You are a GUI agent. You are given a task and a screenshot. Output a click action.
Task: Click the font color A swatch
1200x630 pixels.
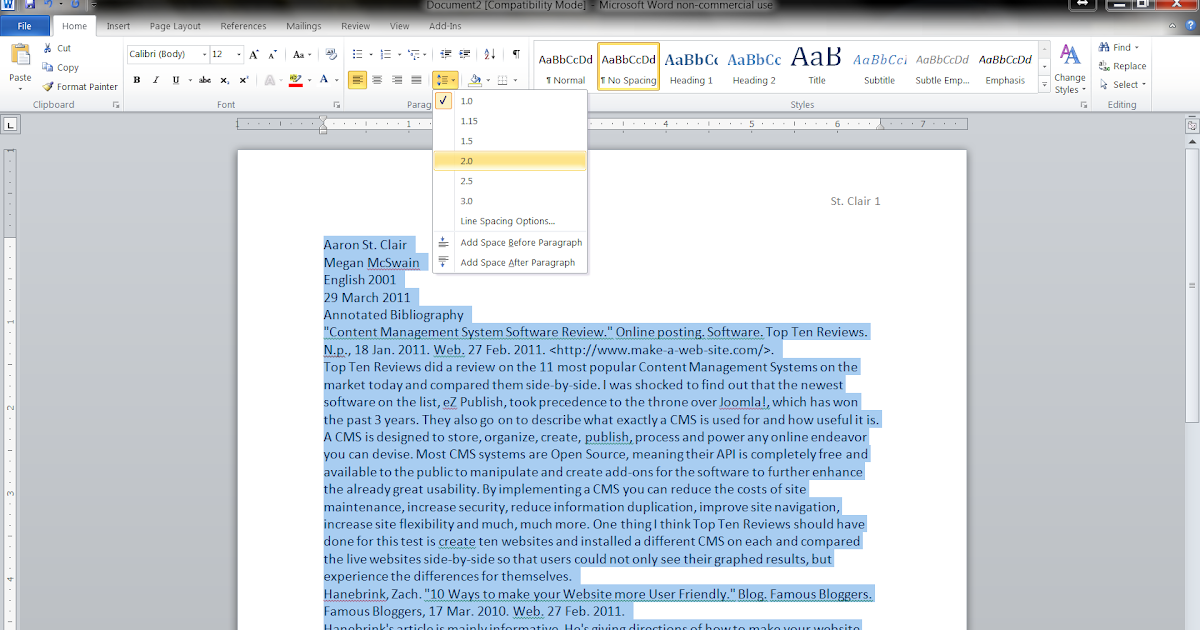point(324,80)
